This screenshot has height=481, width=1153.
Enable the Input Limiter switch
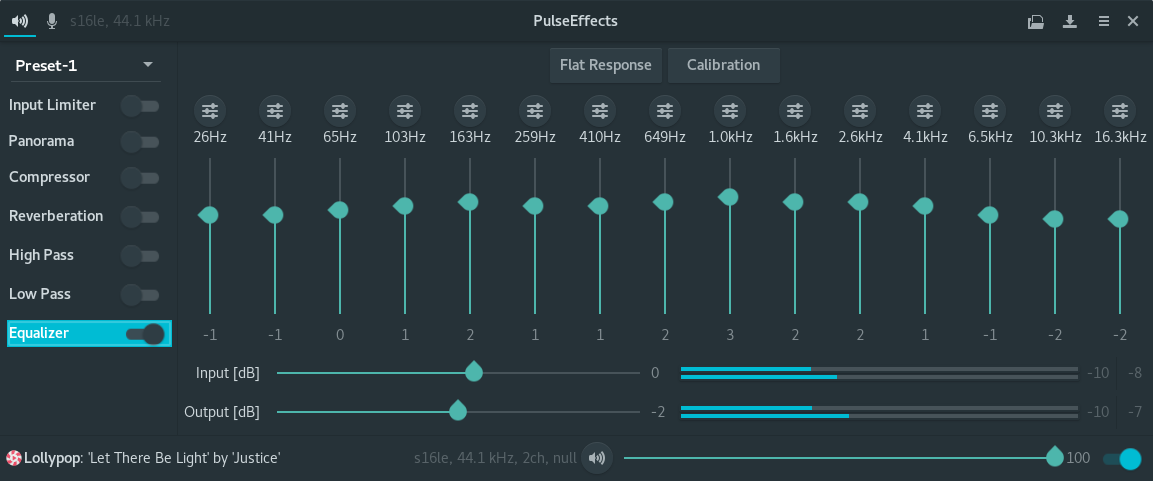click(x=140, y=106)
